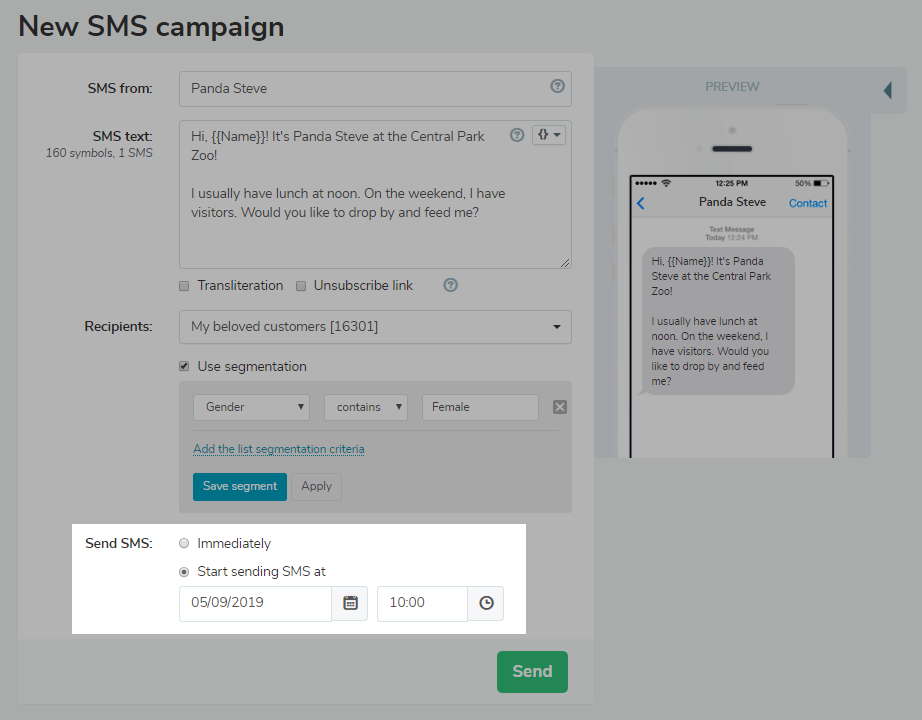Open the time picker clock icon
Viewport: 922px width, 720px height.
tap(486, 603)
